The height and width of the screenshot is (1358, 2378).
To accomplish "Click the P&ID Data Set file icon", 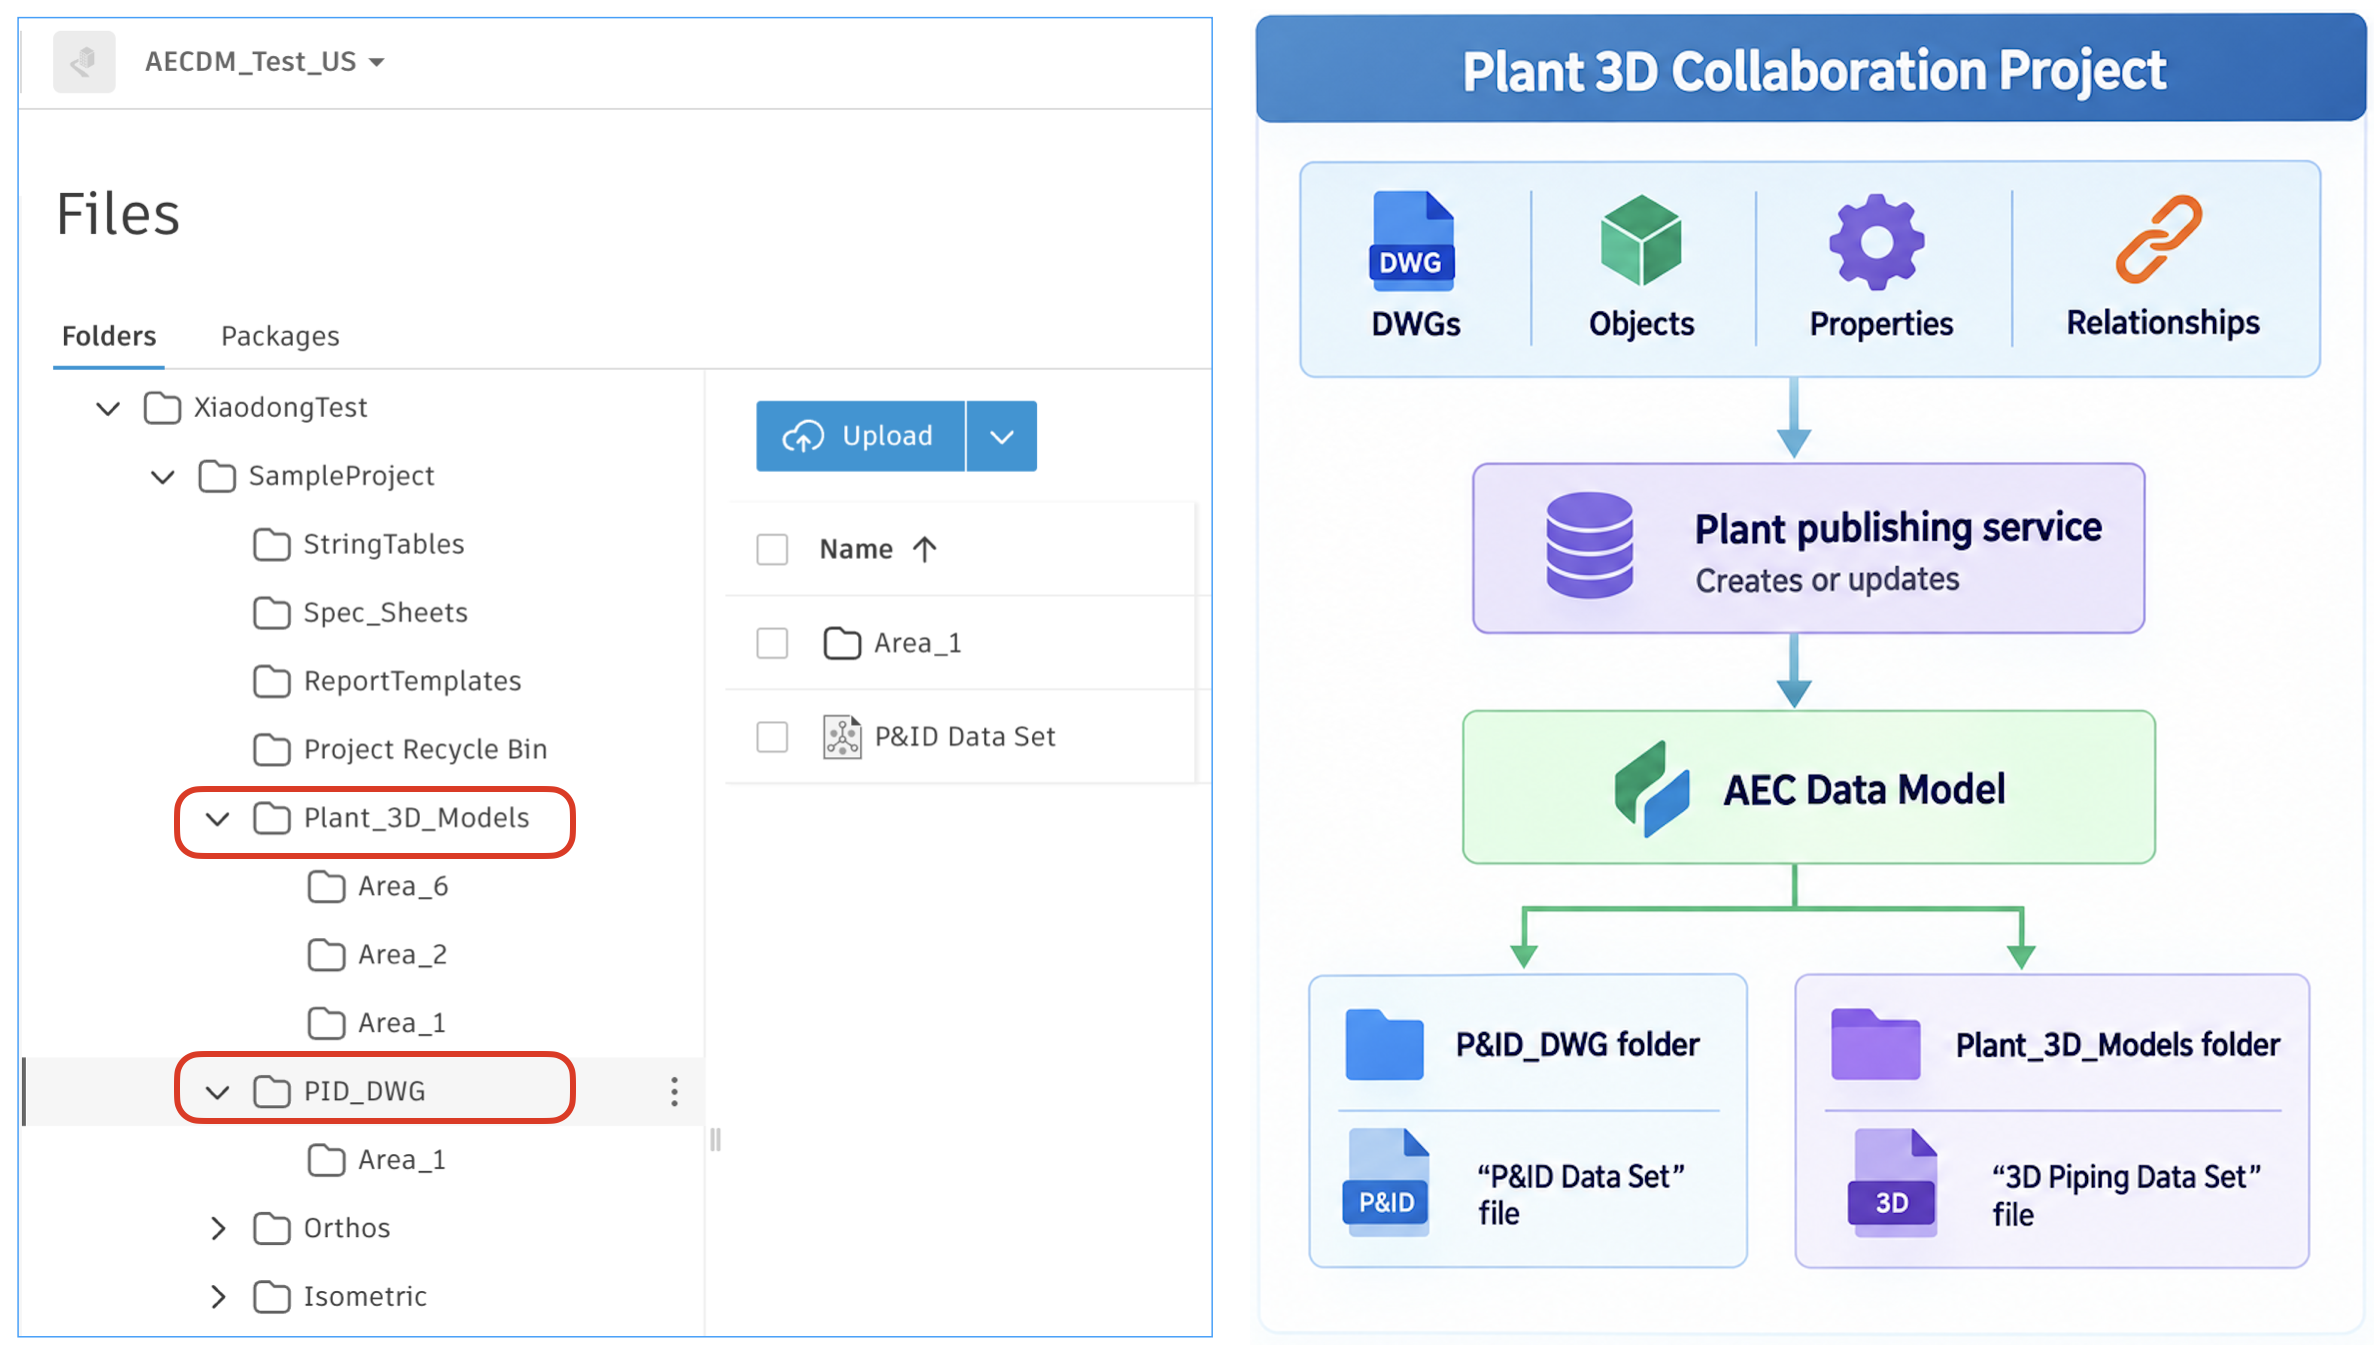I will pyautogui.click(x=842, y=737).
